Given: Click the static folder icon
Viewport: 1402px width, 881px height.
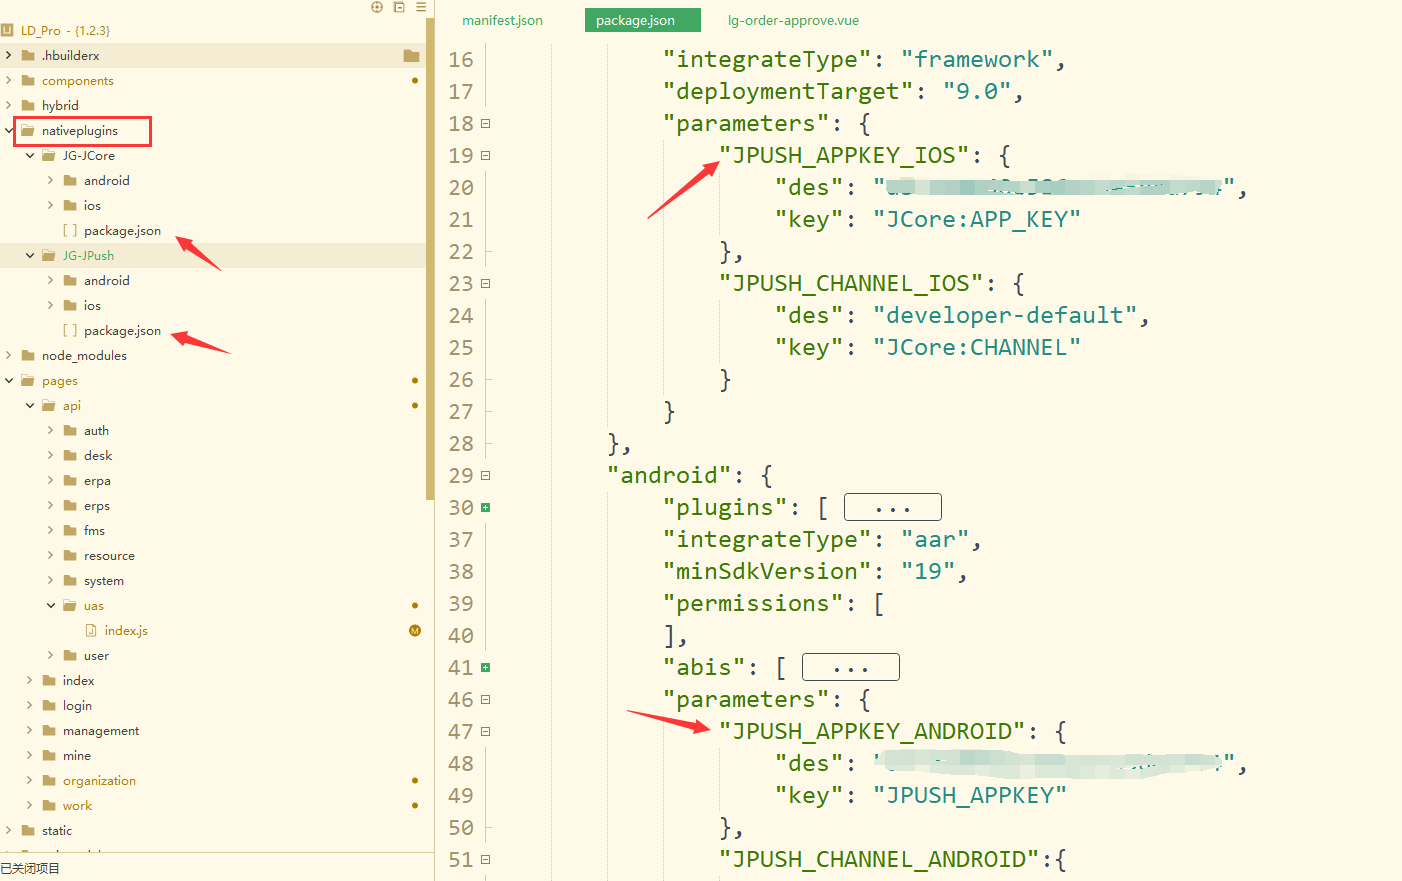Looking at the screenshot, I should coord(28,830).
